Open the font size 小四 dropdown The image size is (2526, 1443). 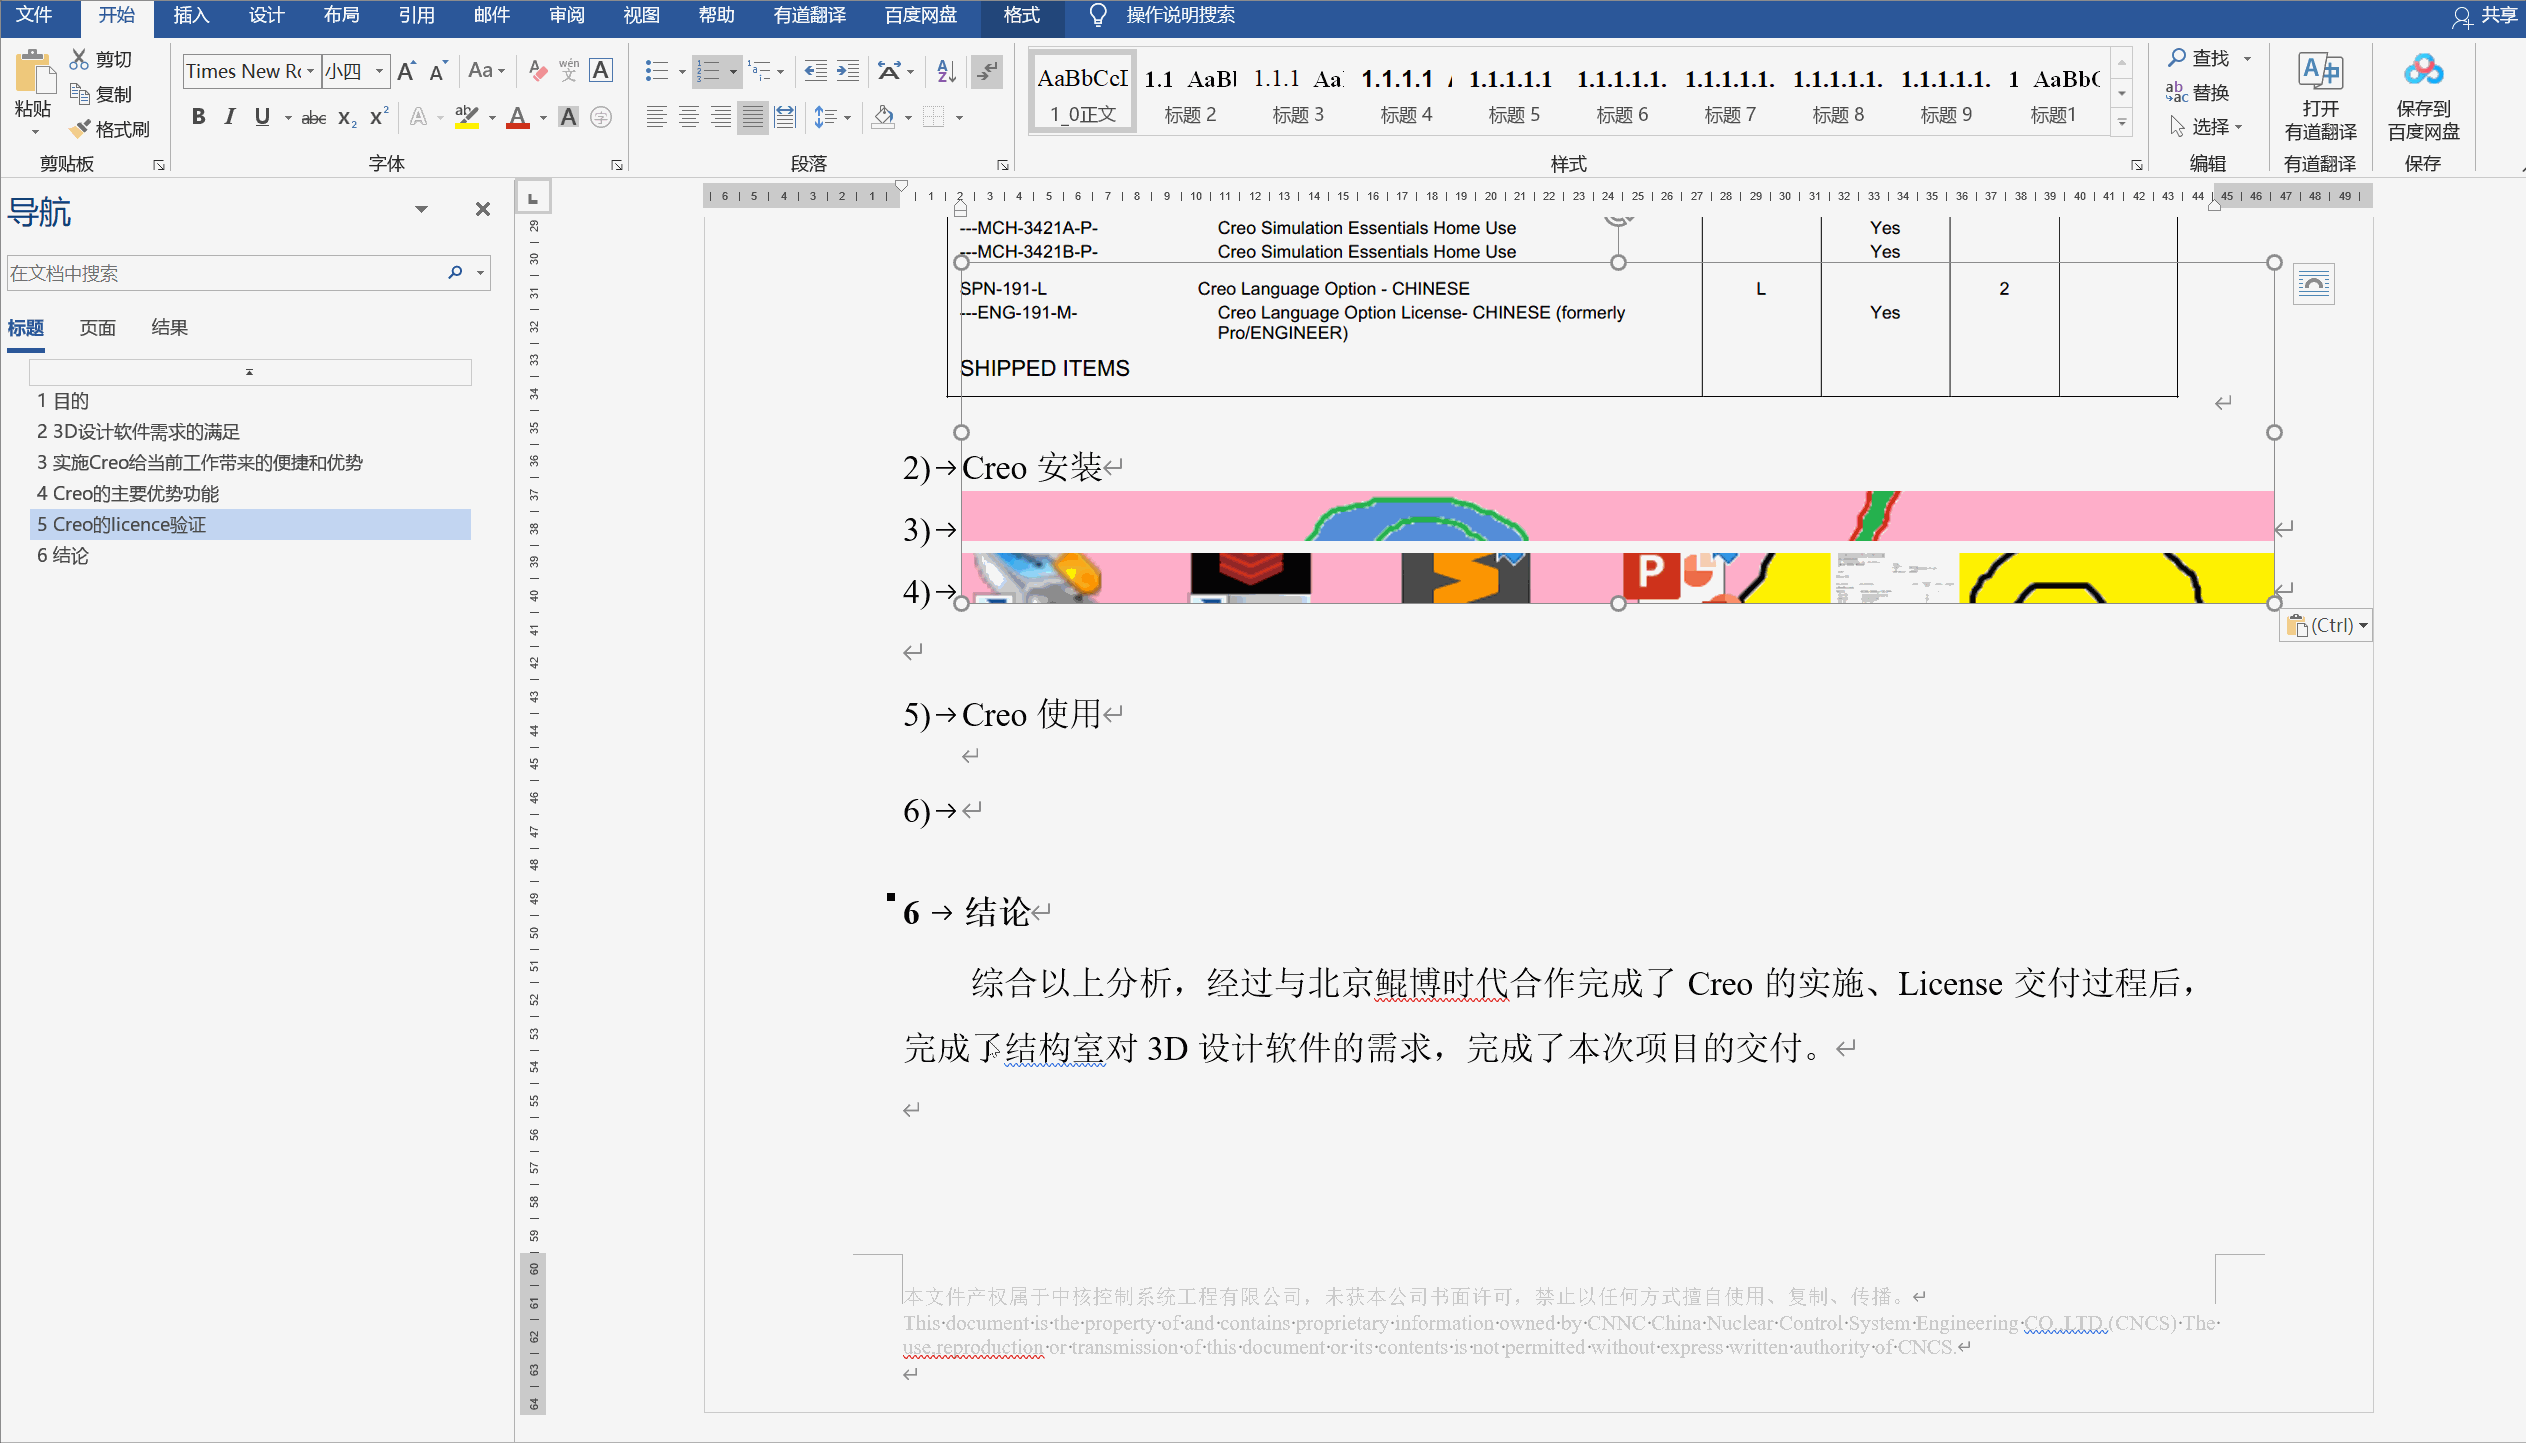(x=379, y=71)
